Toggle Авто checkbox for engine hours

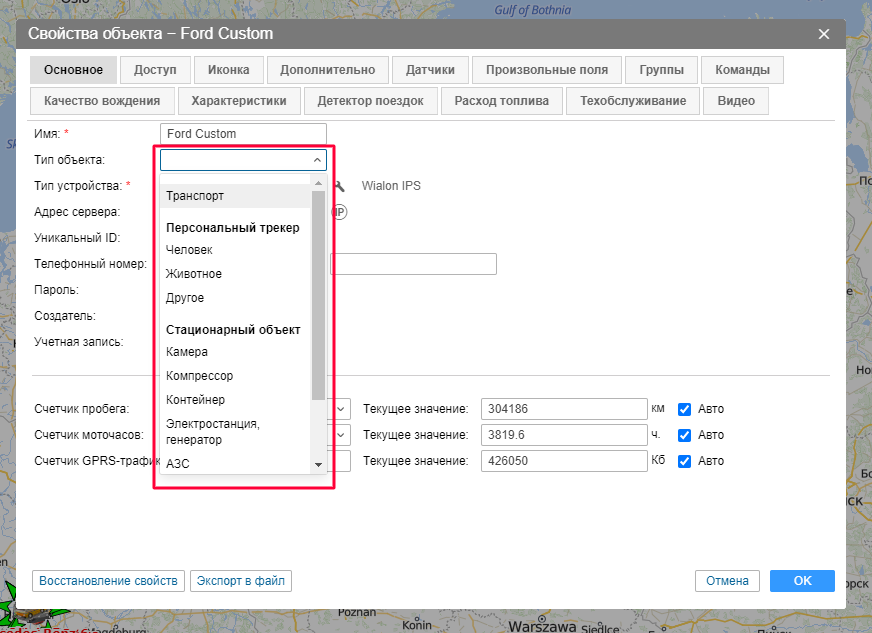[x=685, y=435]
